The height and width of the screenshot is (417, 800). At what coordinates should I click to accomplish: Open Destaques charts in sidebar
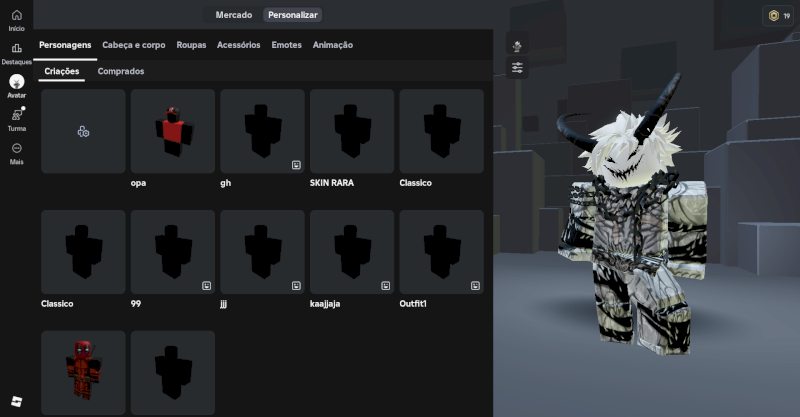click(16, 54)
